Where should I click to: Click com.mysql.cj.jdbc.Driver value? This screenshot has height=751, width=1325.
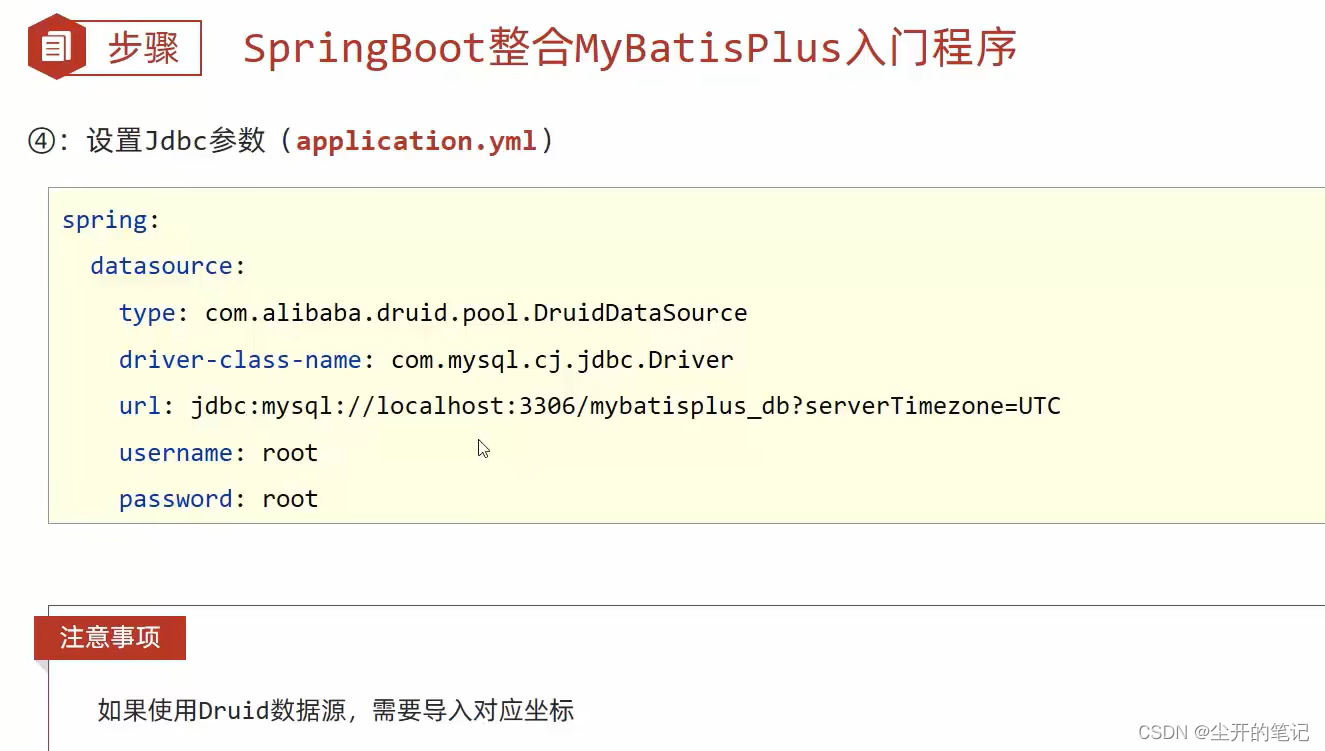[562, 360]
